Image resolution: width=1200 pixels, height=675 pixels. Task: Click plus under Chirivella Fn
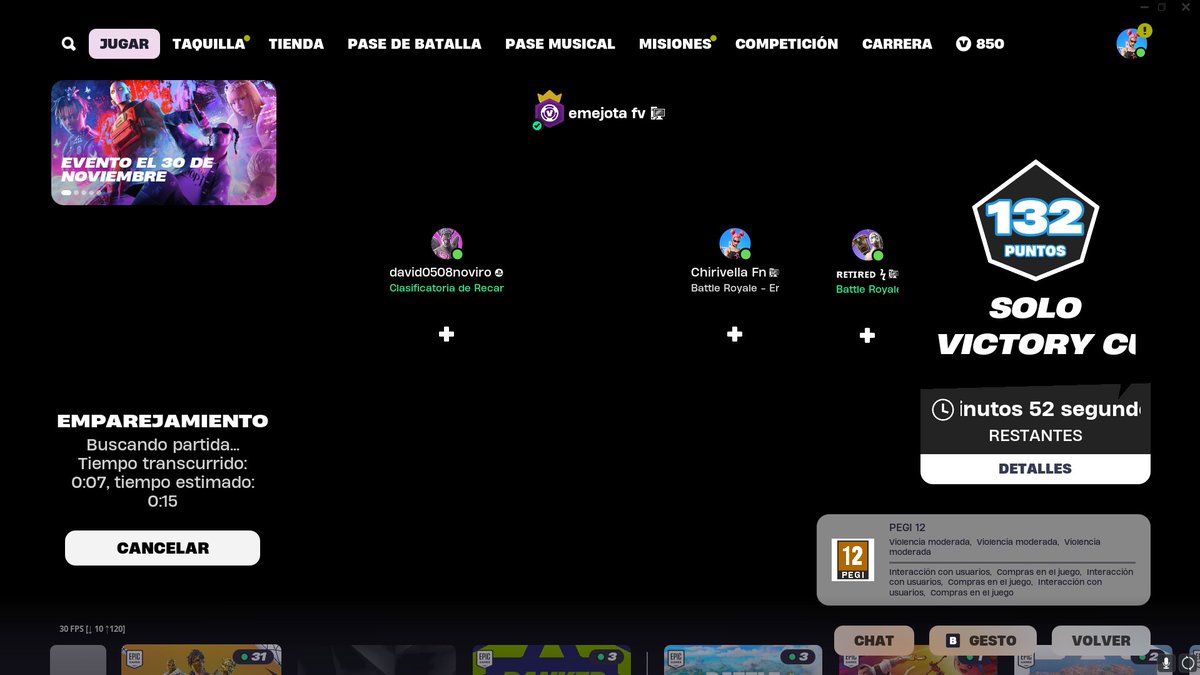point(735,334)
